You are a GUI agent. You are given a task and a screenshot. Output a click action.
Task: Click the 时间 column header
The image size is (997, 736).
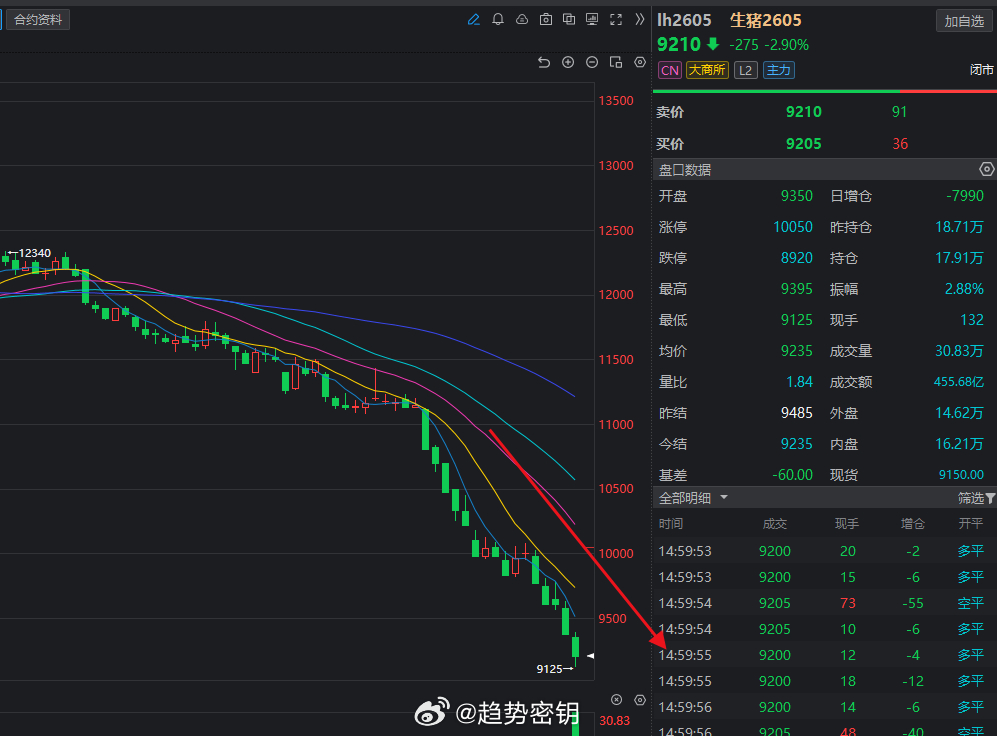click(x=671, y=524)
